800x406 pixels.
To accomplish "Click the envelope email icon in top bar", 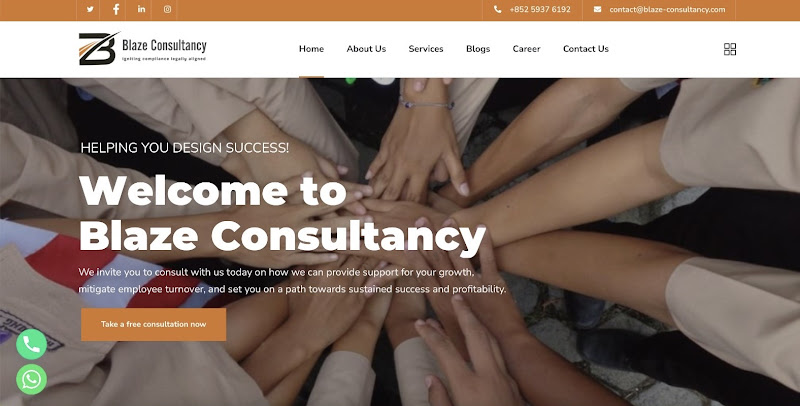I will (597, 9).
